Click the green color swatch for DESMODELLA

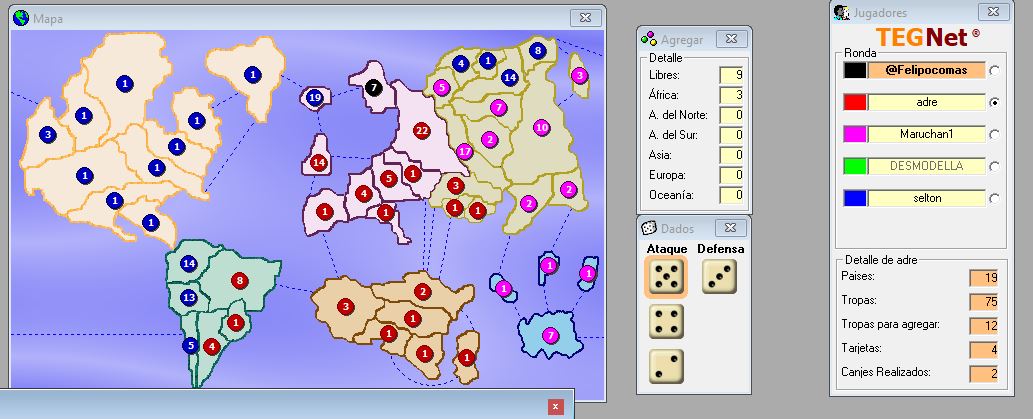(x=854, y=166)
